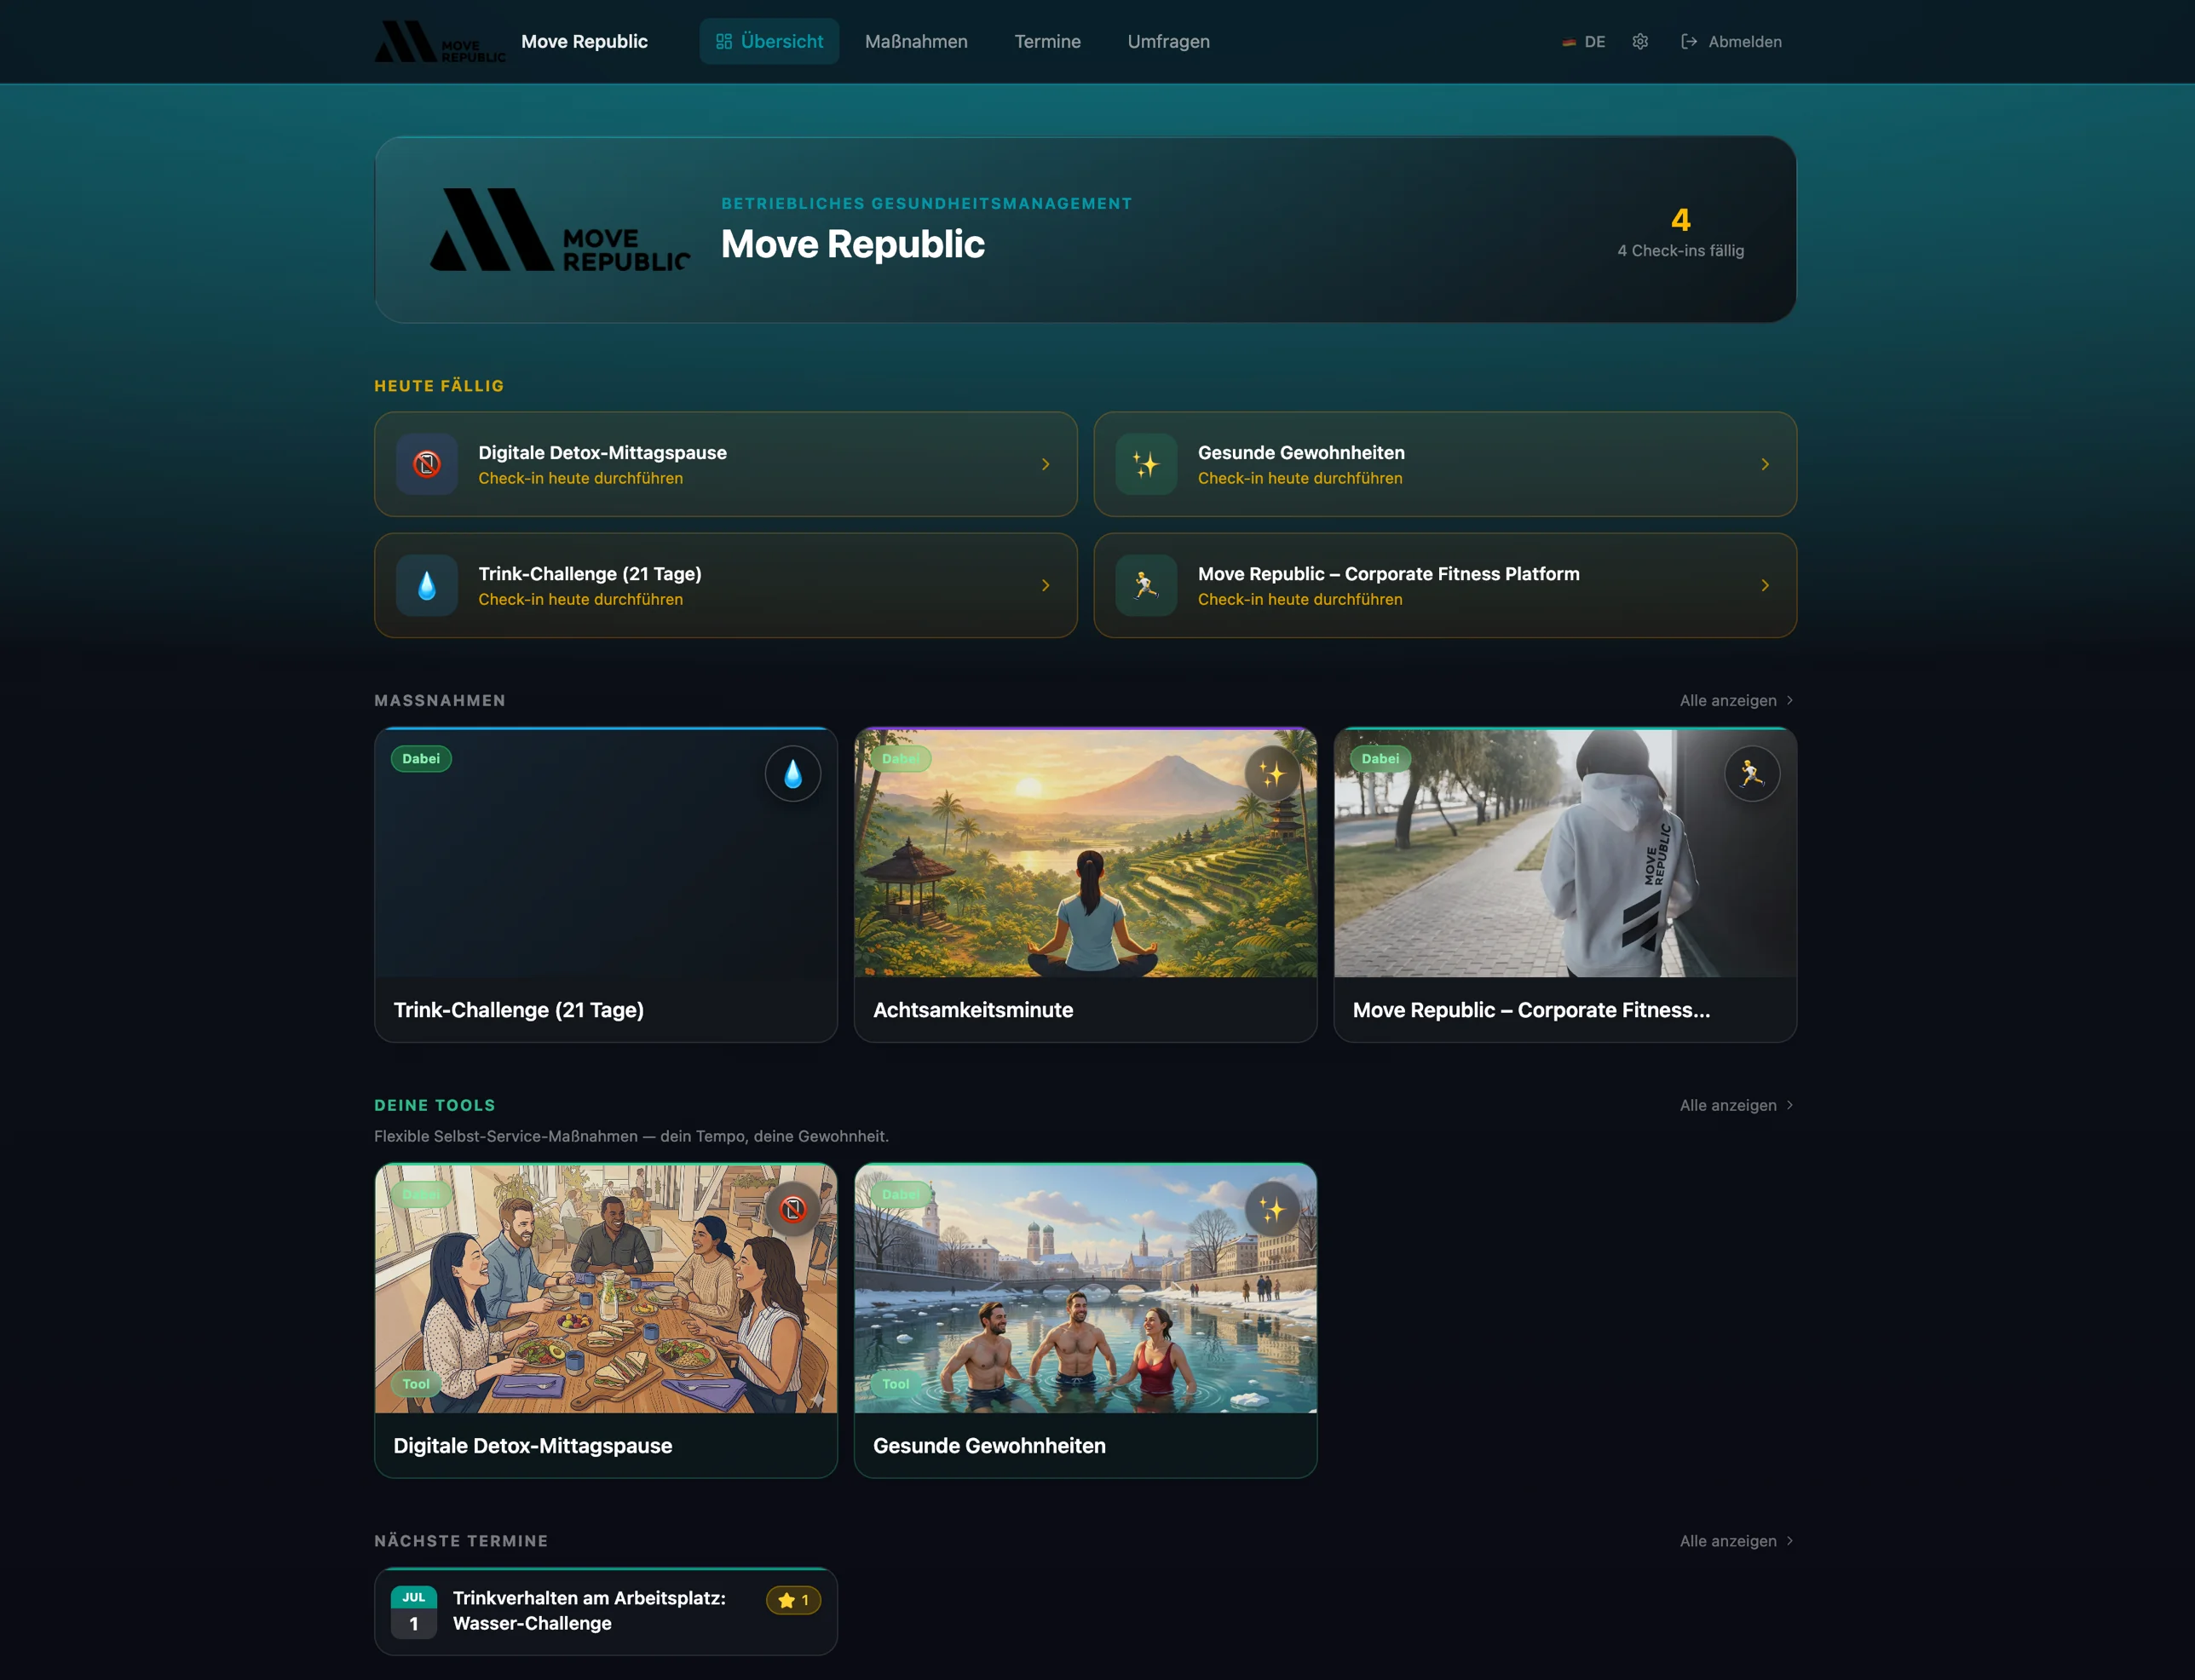2195x1680 pixels.
Task: Open the Gesunde Gewohnheiten check-in row
Action: 1445,464
